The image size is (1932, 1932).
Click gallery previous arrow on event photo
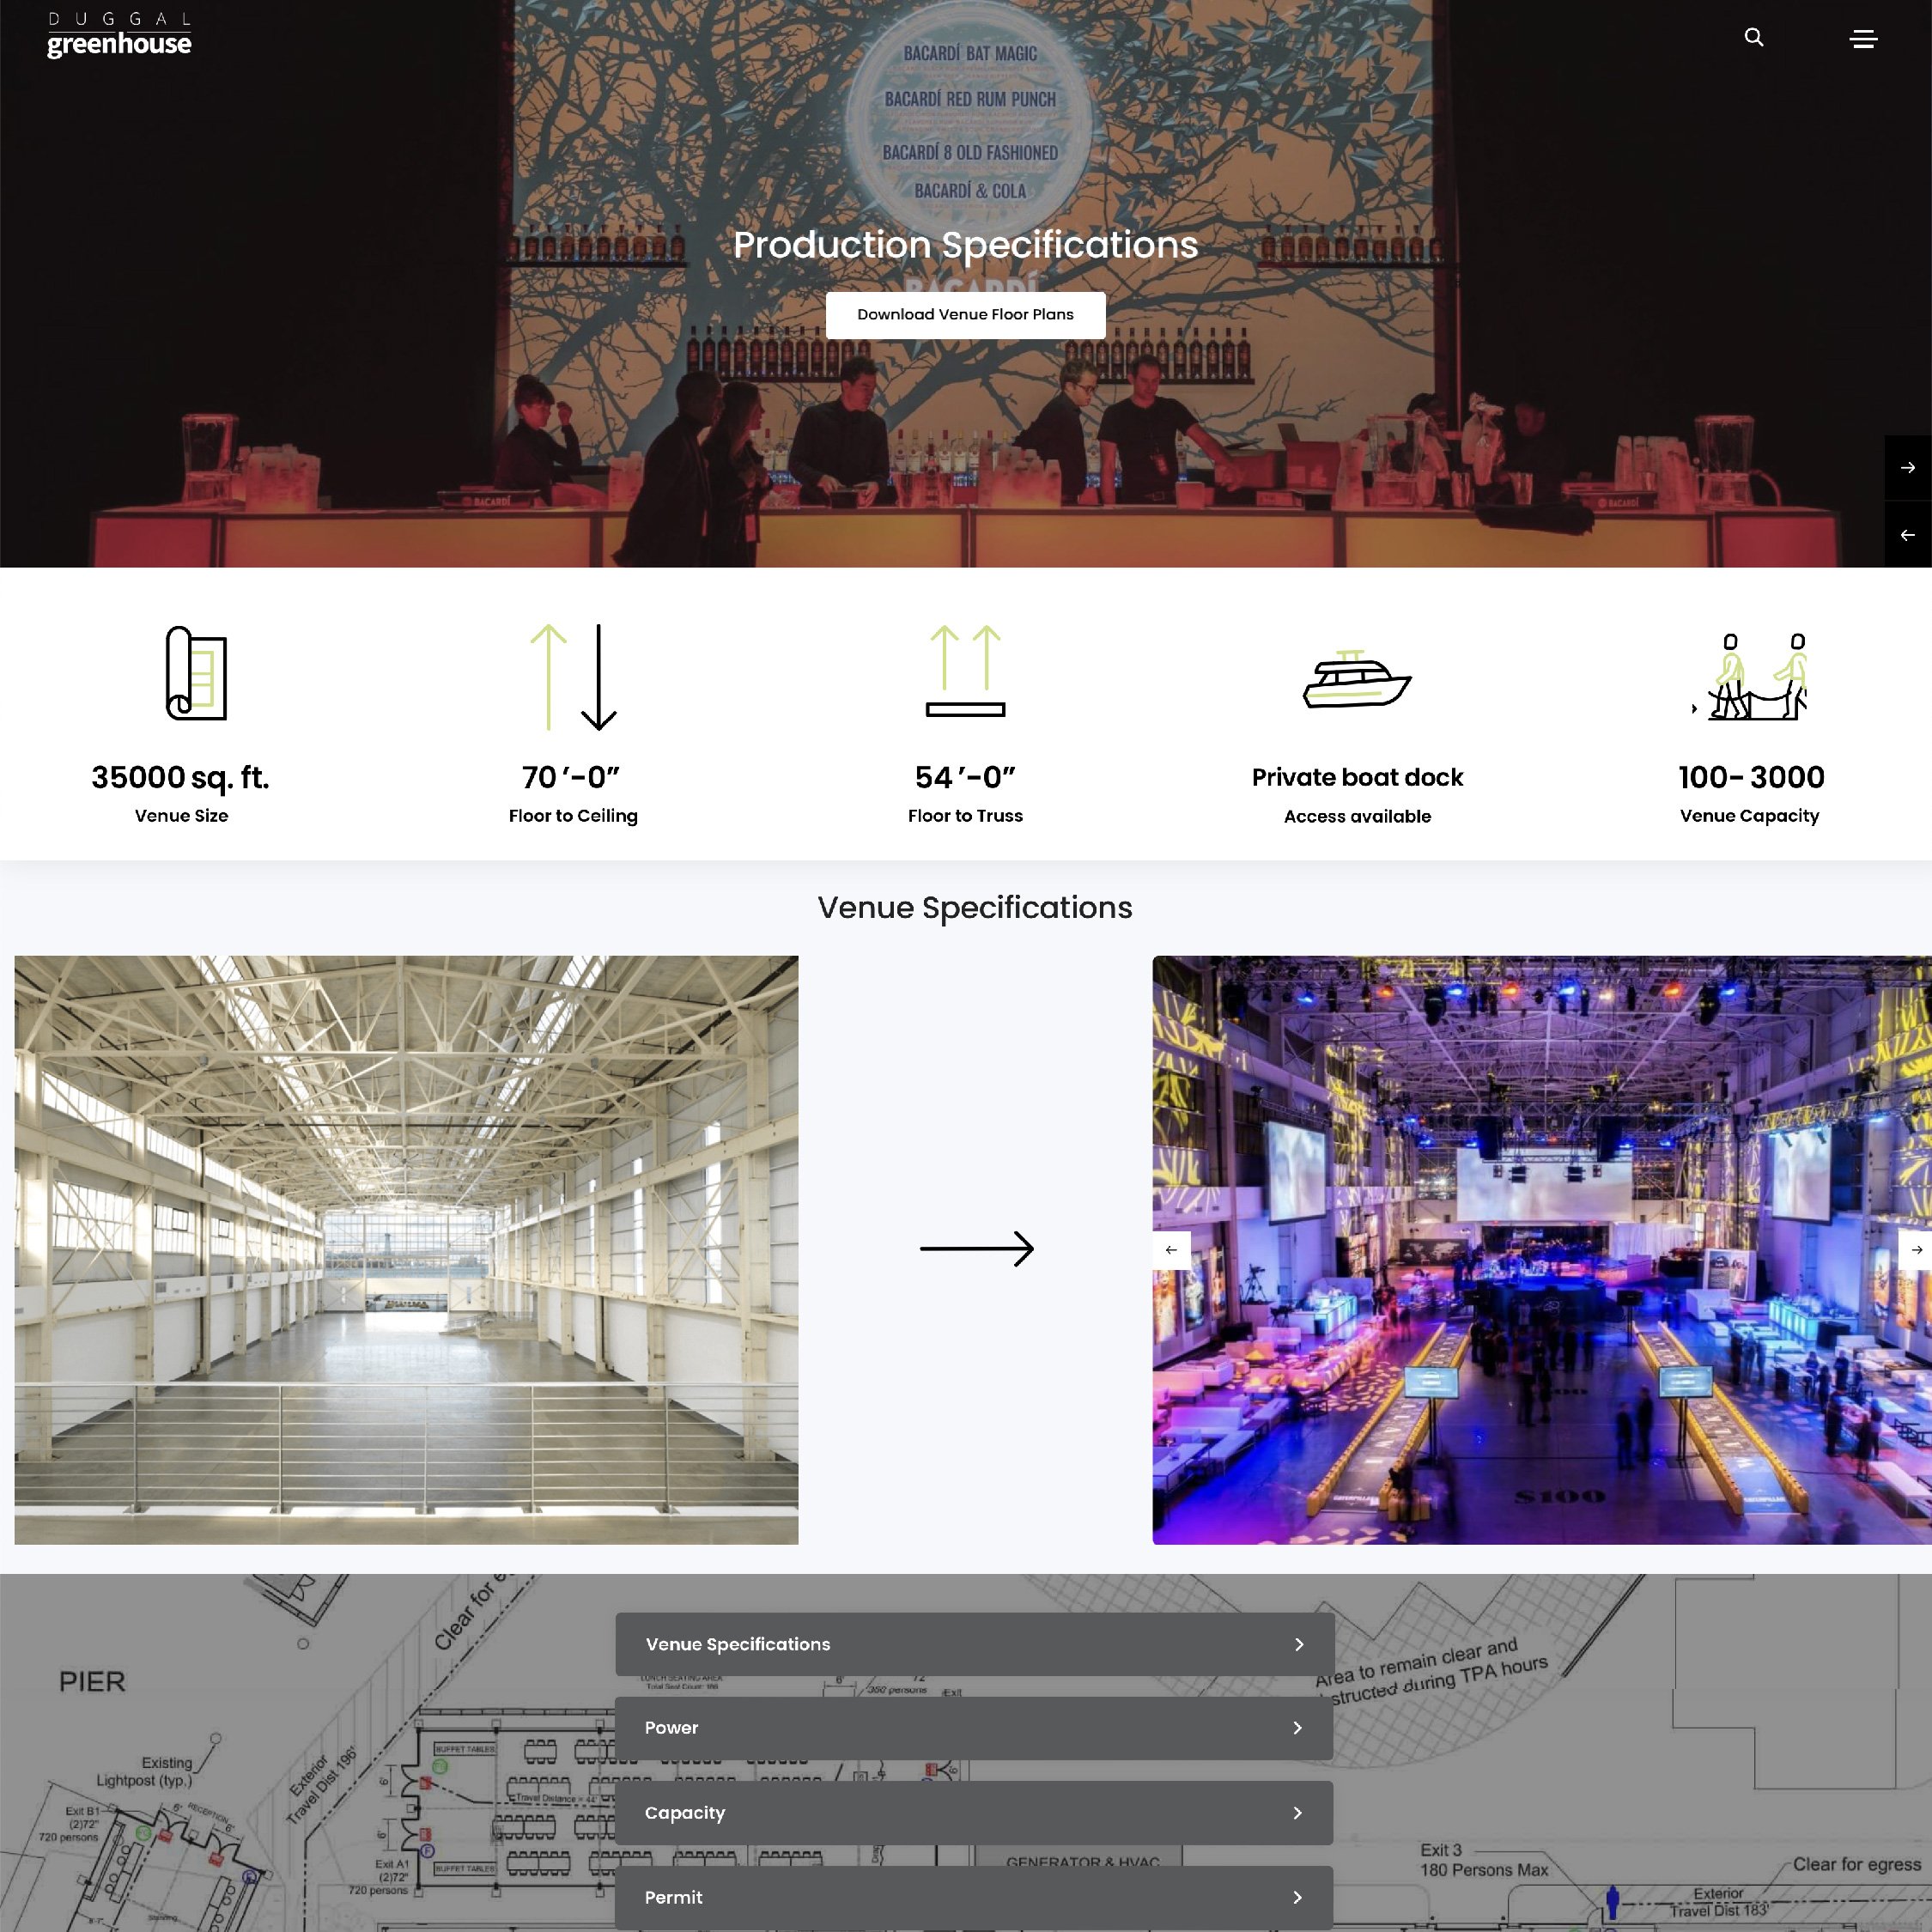1171,1250
